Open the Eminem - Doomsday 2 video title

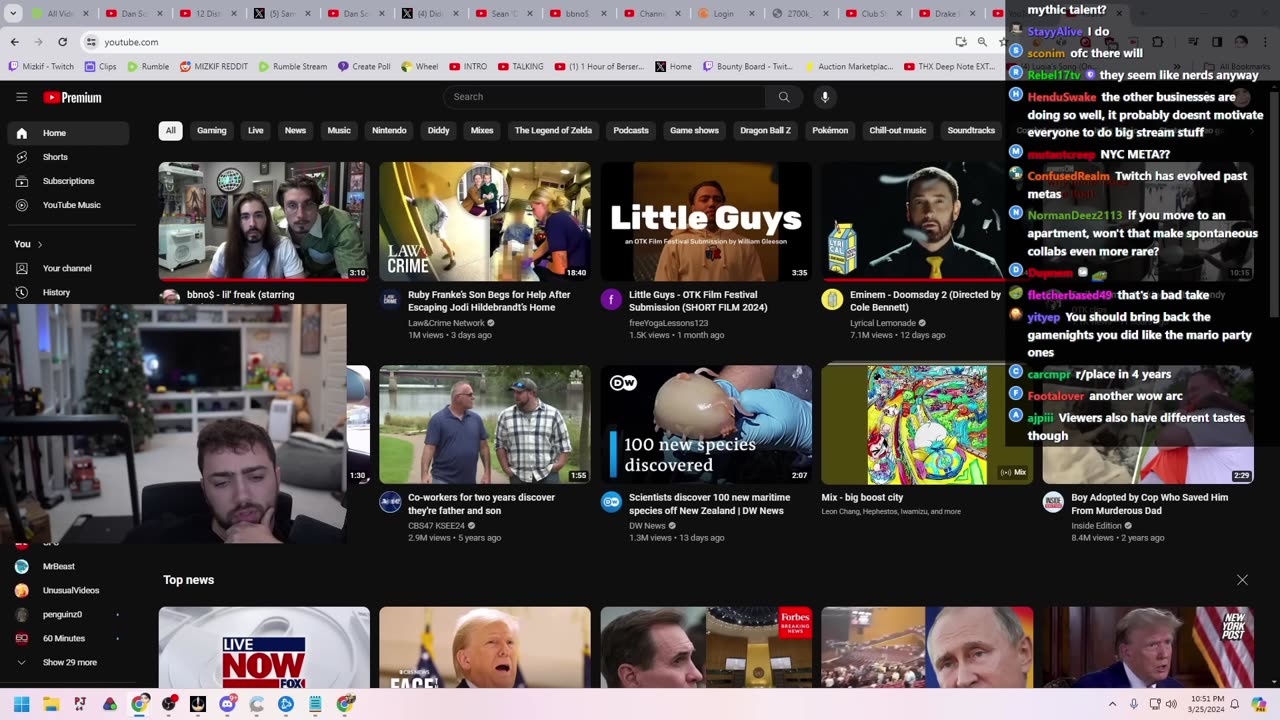[x=925, y=301]
